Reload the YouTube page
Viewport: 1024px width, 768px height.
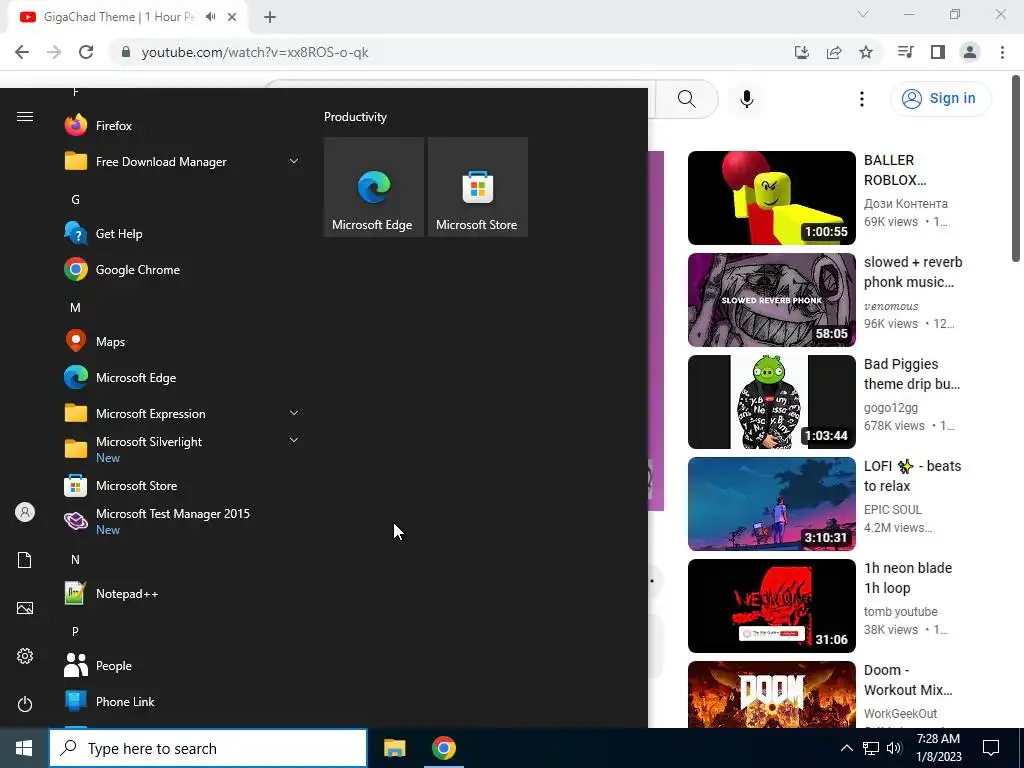(86, 52)
